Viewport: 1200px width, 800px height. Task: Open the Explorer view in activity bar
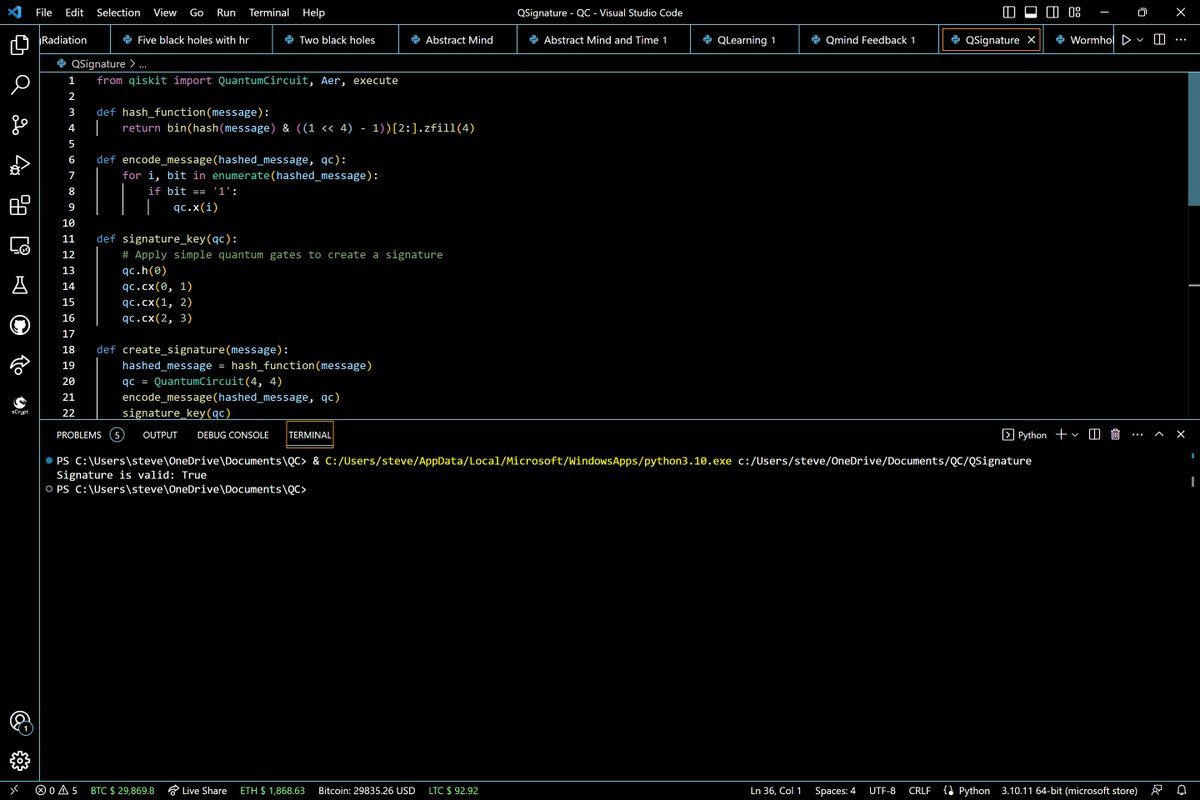(x=19, y=45)
